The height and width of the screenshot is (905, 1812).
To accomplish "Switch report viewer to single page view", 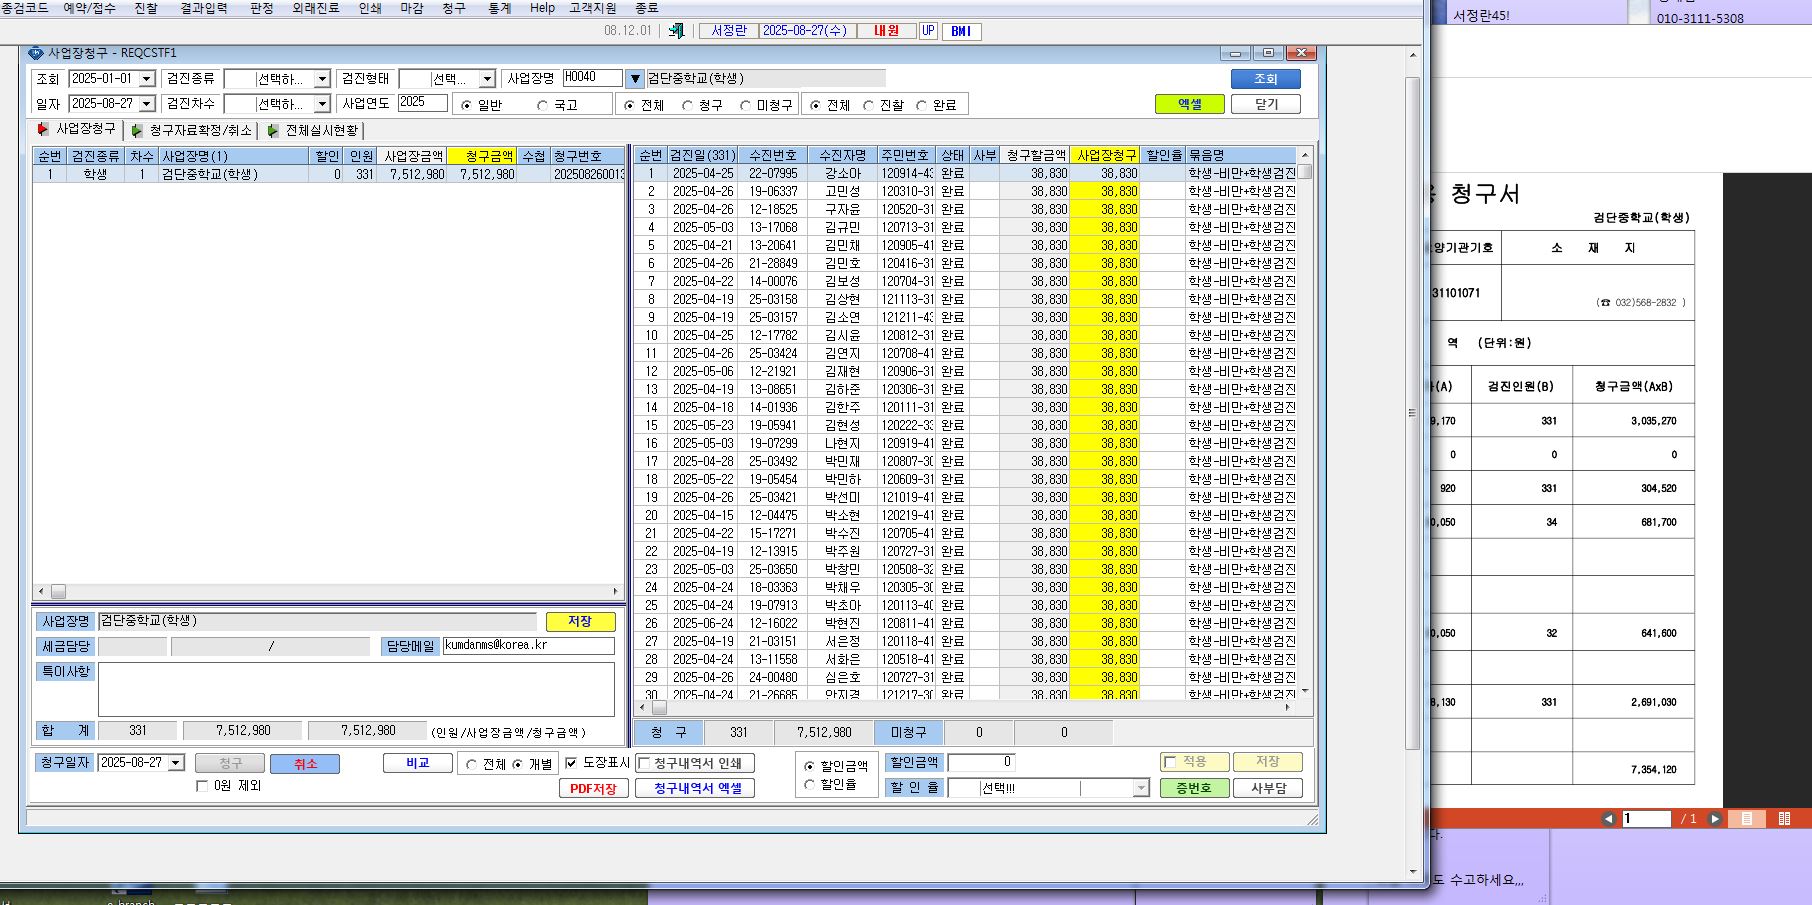I will coord(1747,818).
